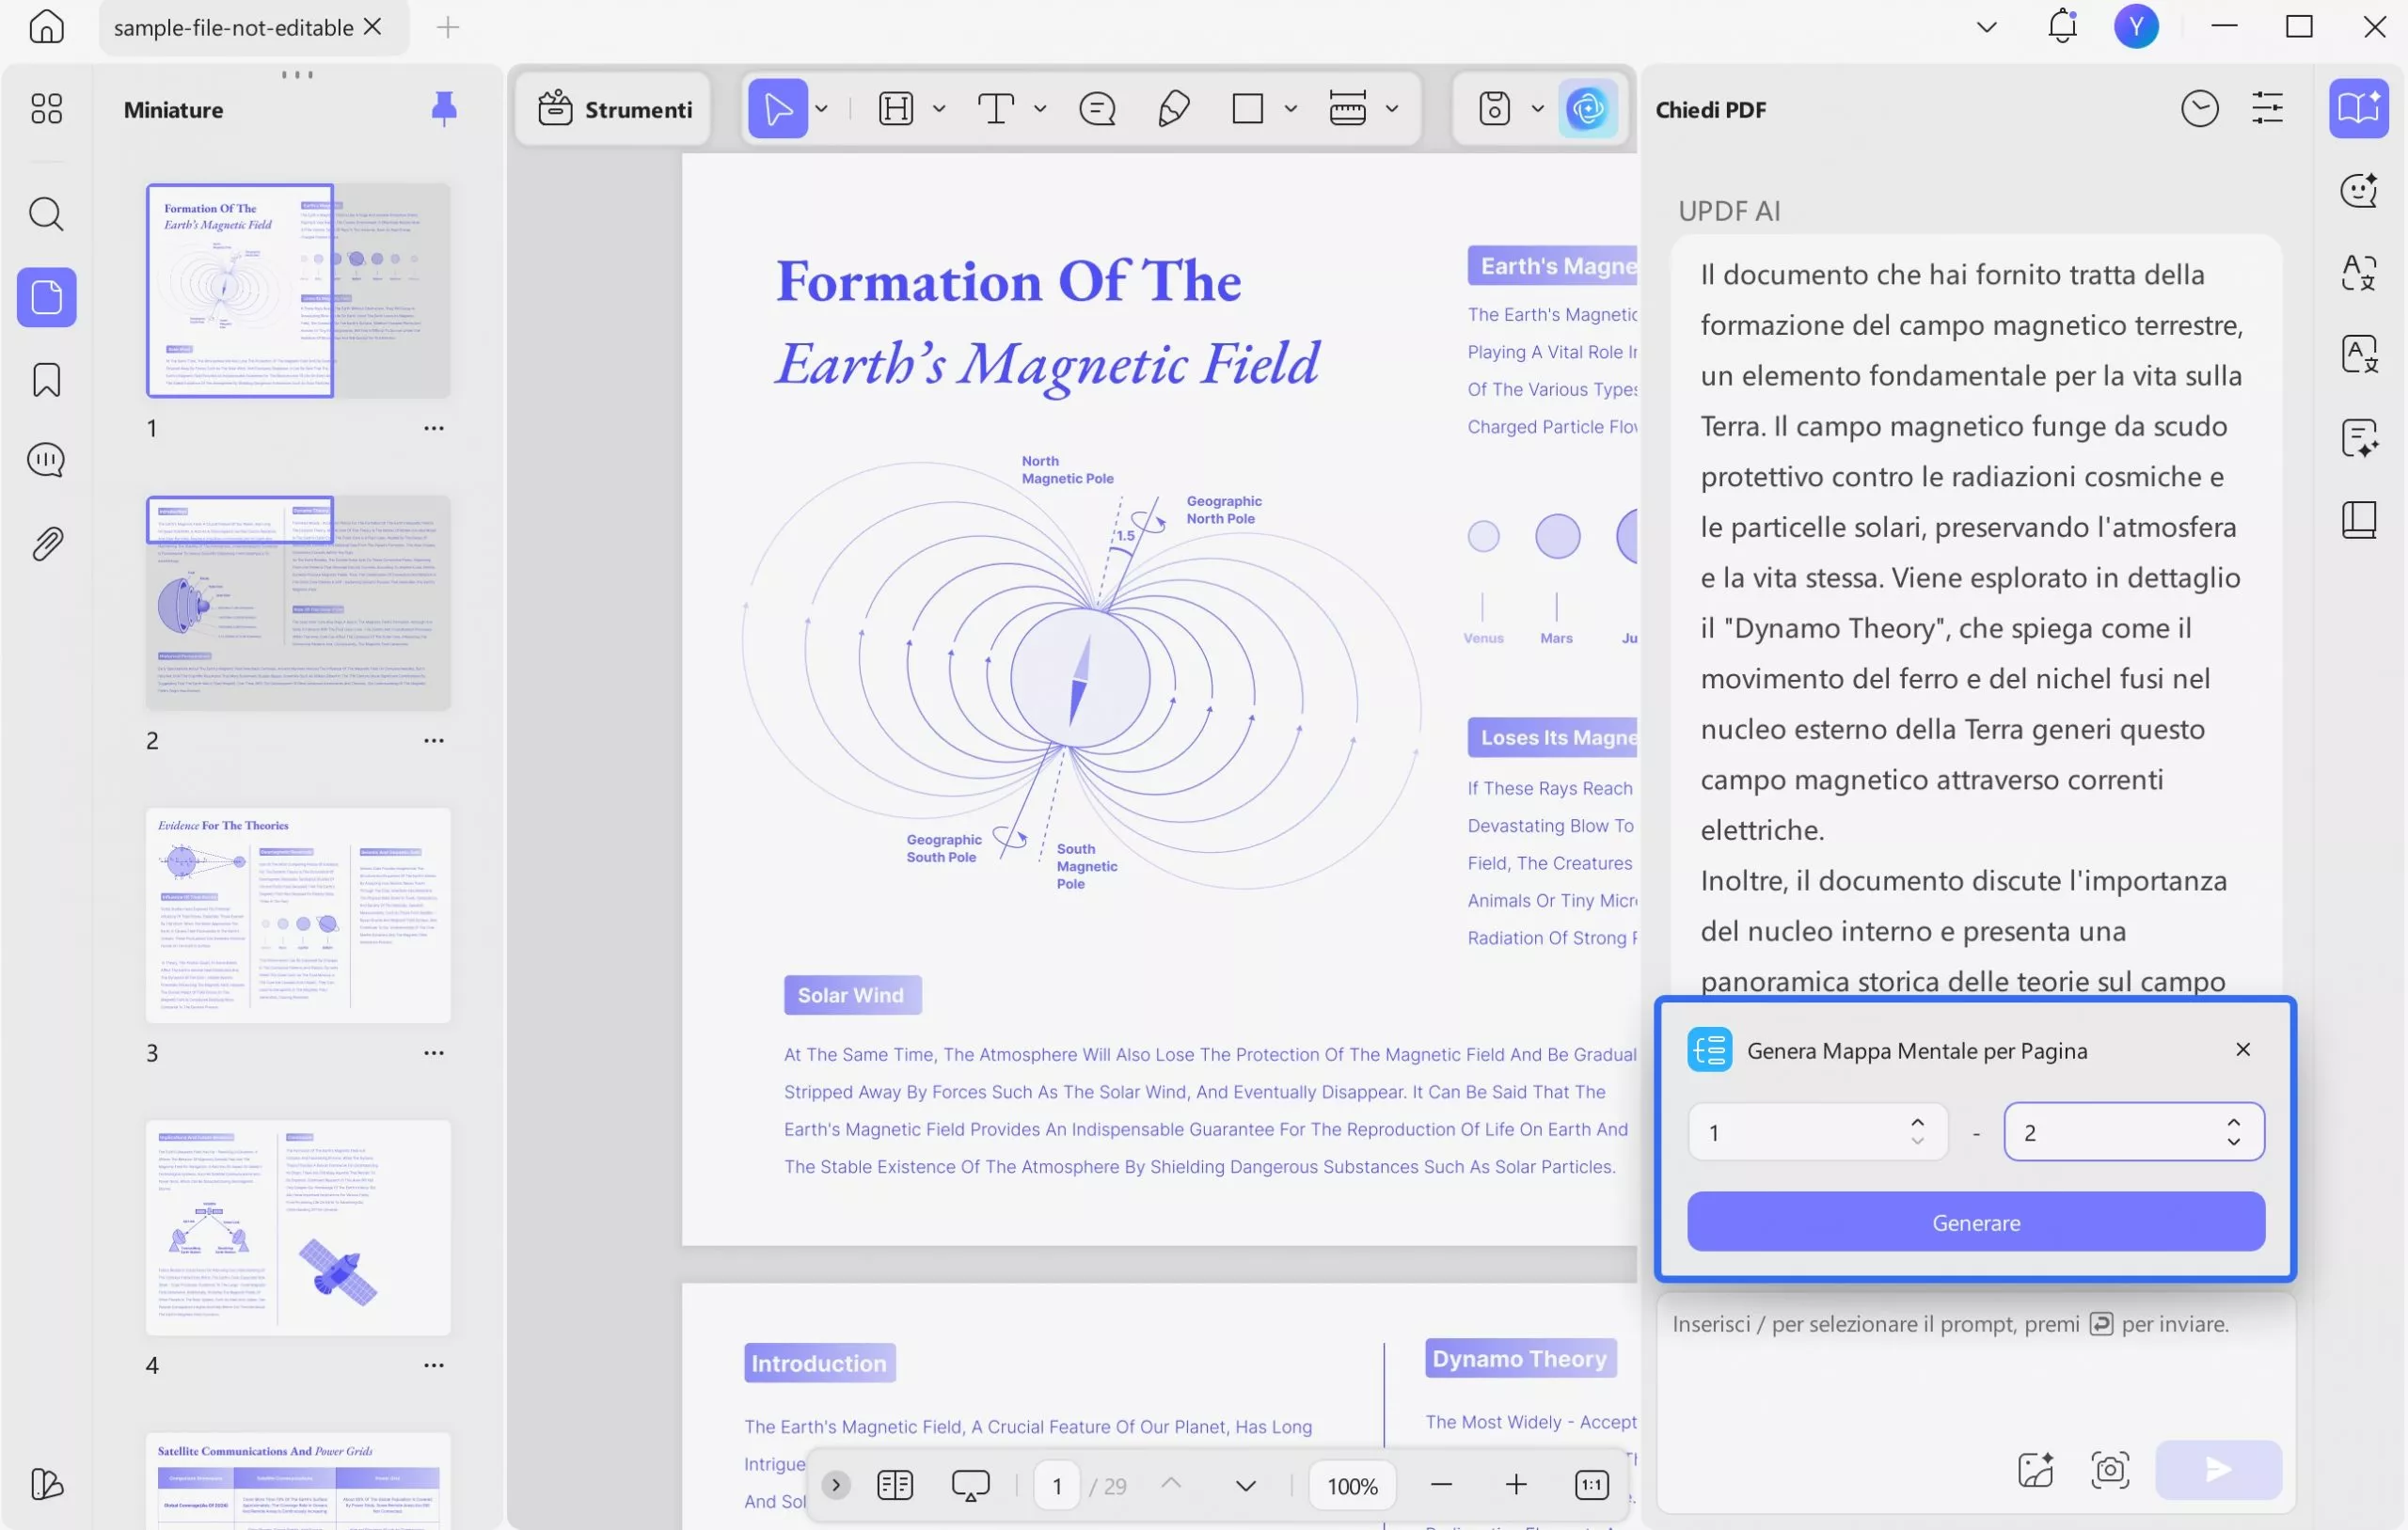
Task: Close the sample-file-not-editable tab
Action: [373, 26]
